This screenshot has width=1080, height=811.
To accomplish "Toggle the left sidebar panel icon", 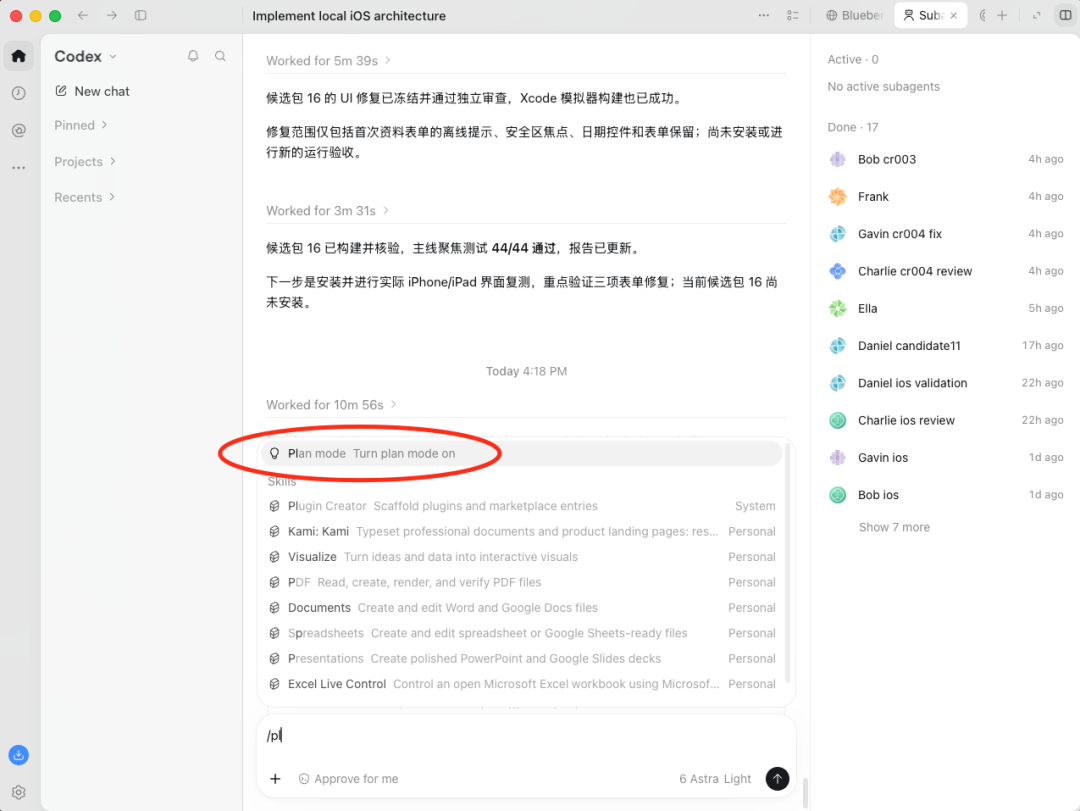I will (141, 15).
